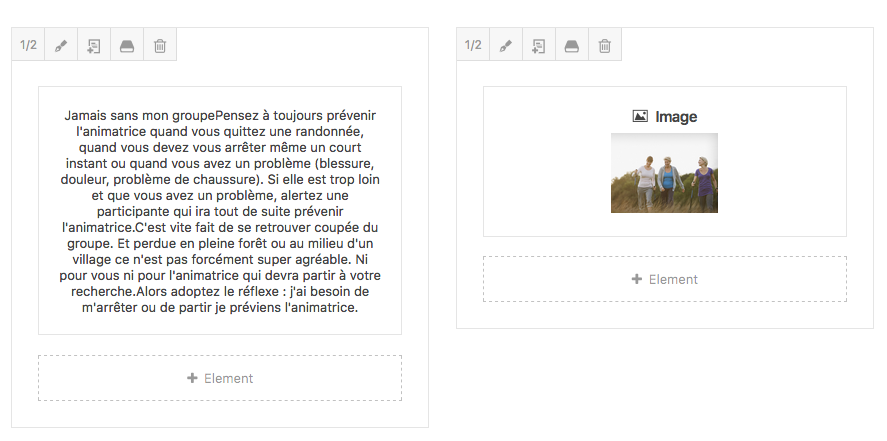Delete the right column with trash icon
The width and height of the screenshot is (887, 441).
click(x=605, y=46)
